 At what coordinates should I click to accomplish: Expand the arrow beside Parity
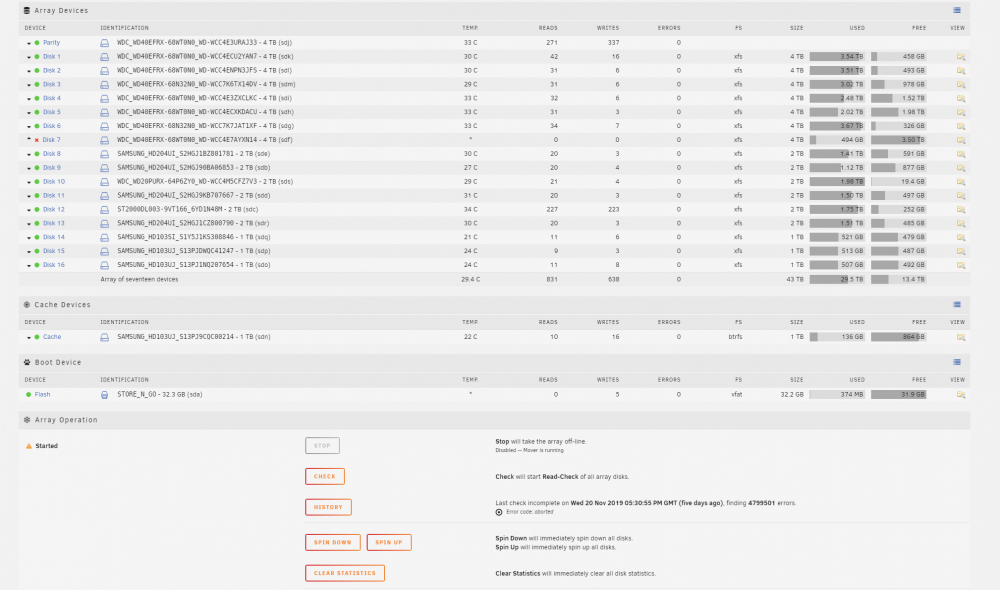29,43
